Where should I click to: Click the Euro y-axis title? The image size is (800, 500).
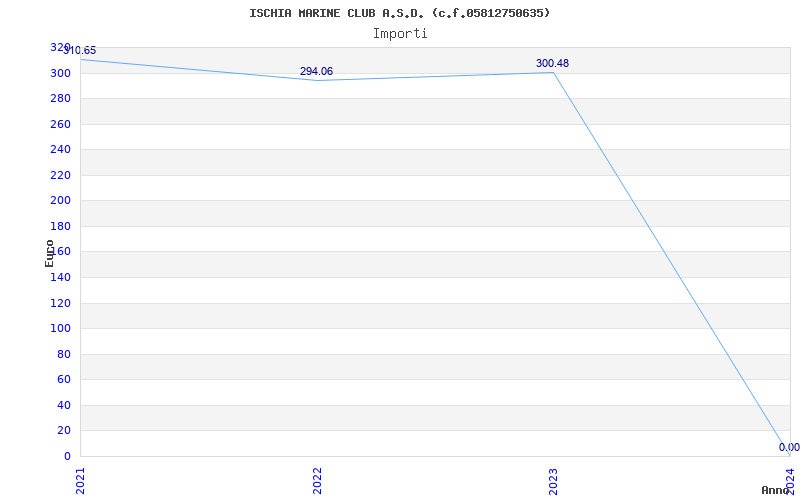coord(49,254)
